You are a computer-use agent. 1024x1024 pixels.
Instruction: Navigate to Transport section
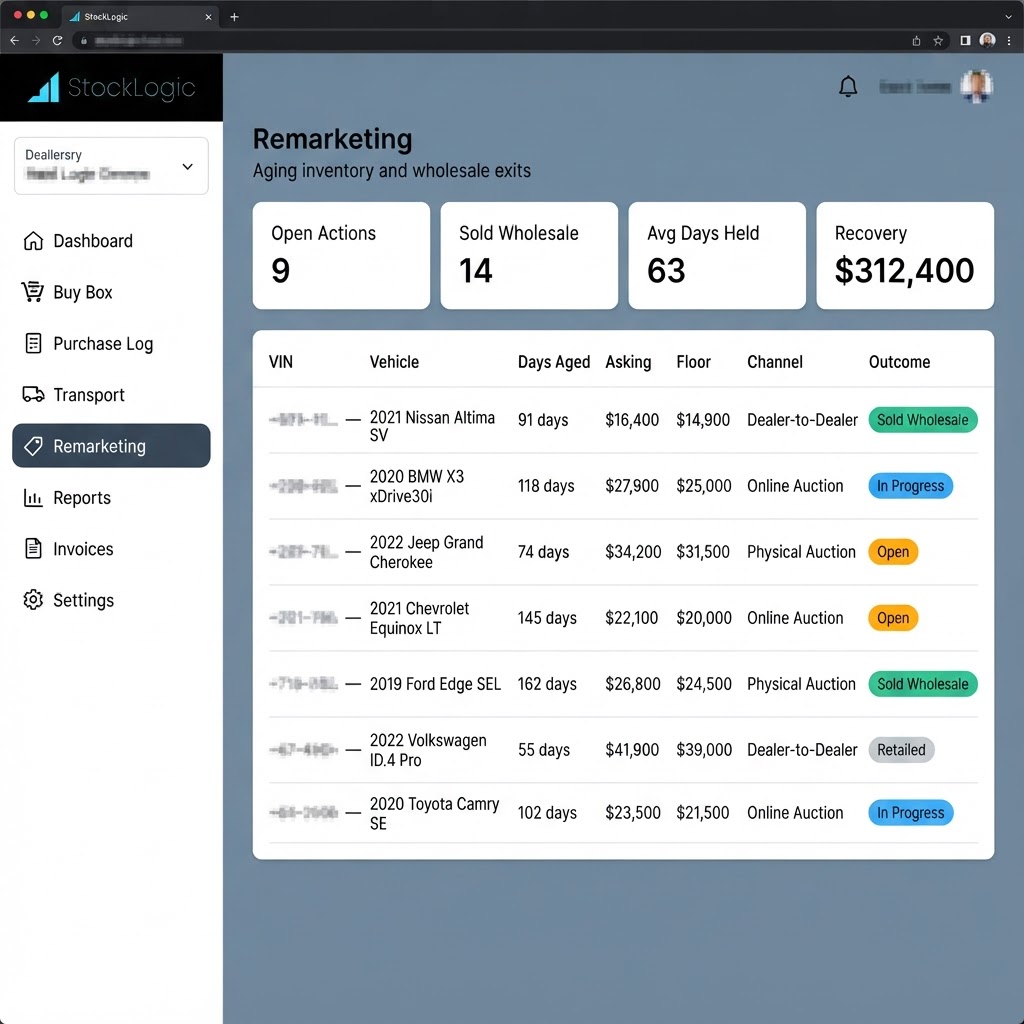(x=112, y=394)
